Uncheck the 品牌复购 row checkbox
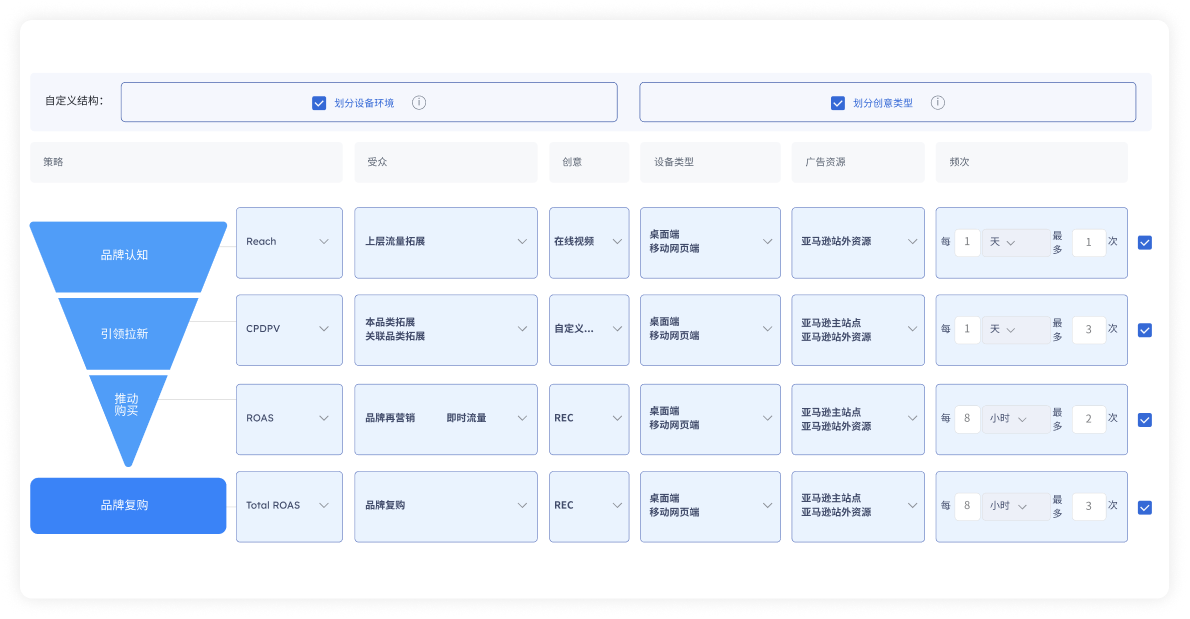Viewport: 1190px width, 619px height. [x=1145, y=507]
